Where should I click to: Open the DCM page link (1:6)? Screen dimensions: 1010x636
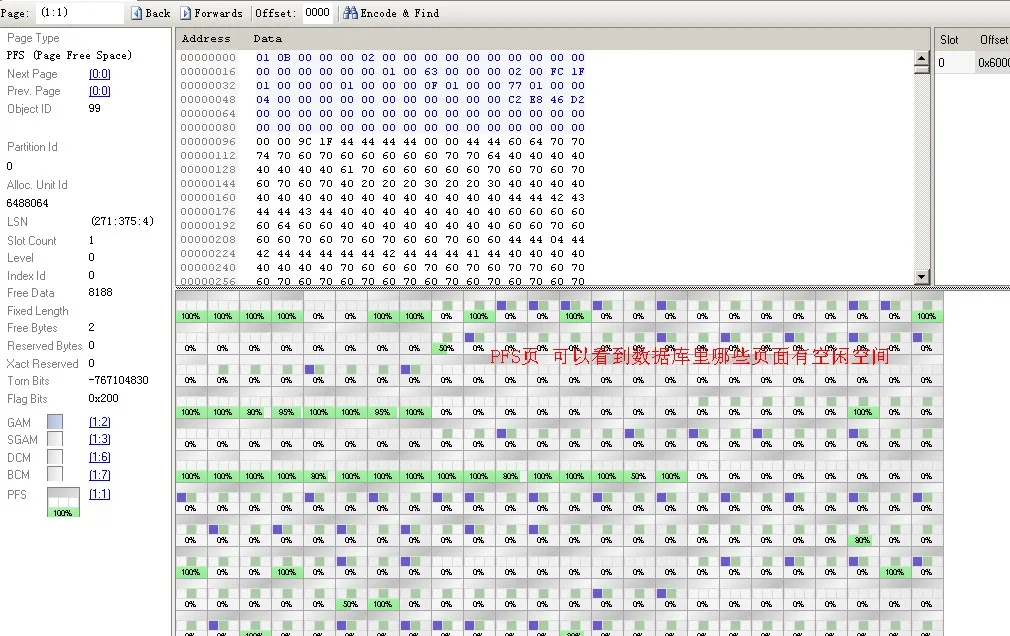[99, 457]
